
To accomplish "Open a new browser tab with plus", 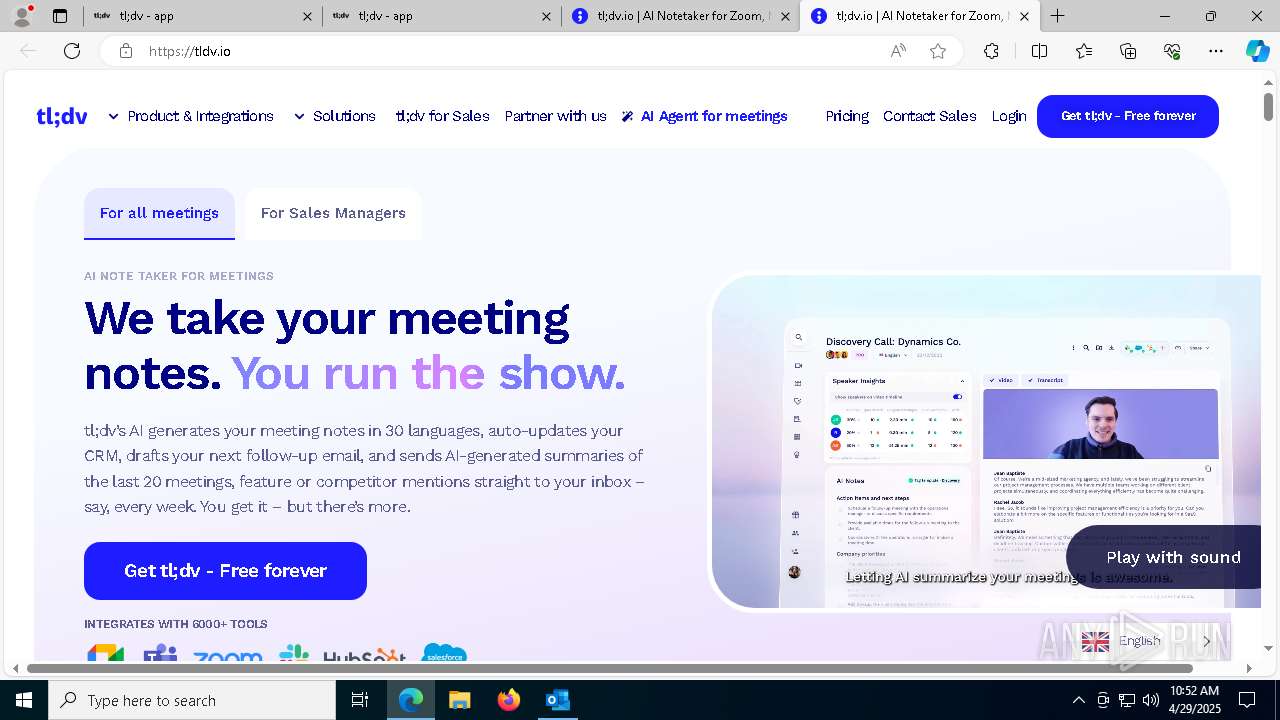I will tap(1057, 16).
